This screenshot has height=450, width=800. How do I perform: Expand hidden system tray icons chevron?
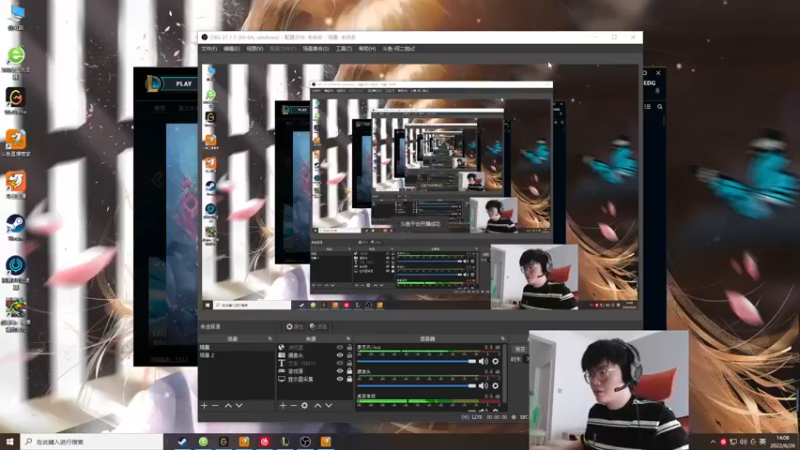coord(713,442)
